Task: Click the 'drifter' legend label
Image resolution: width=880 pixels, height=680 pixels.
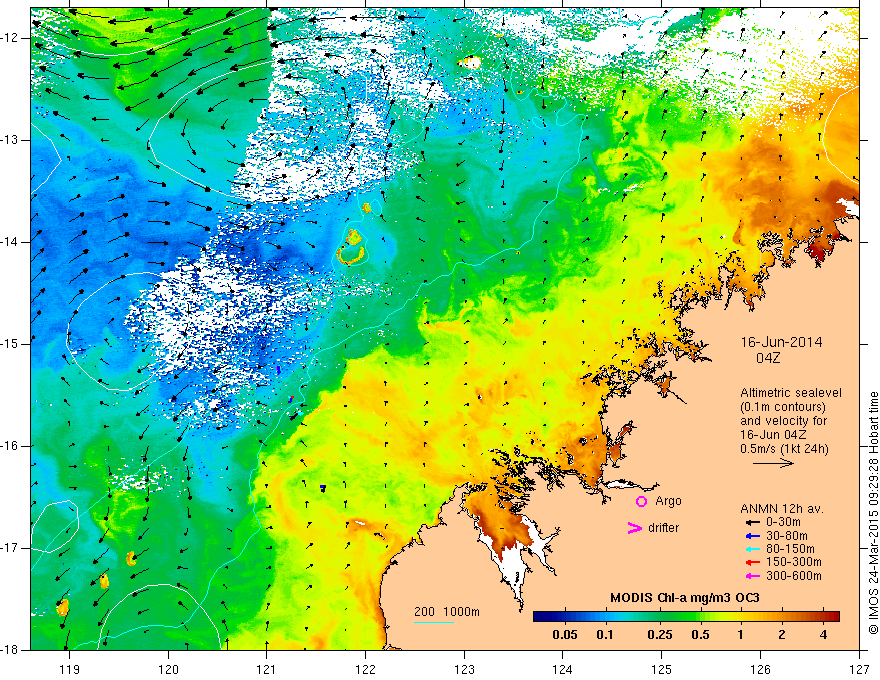Action: (663, 528)
